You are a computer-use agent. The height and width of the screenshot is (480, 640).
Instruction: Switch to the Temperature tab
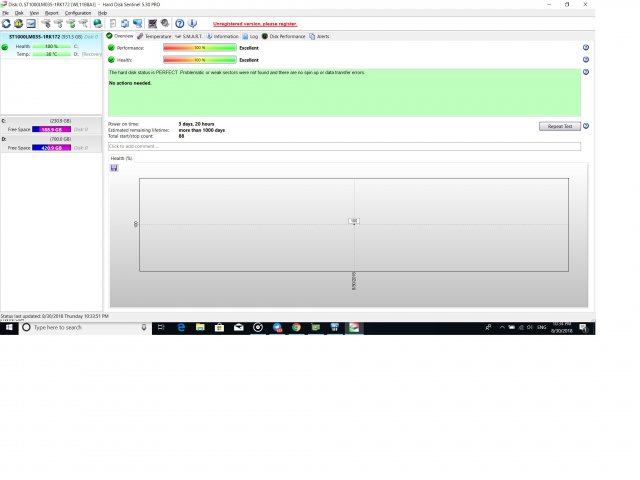click(155, 36)
